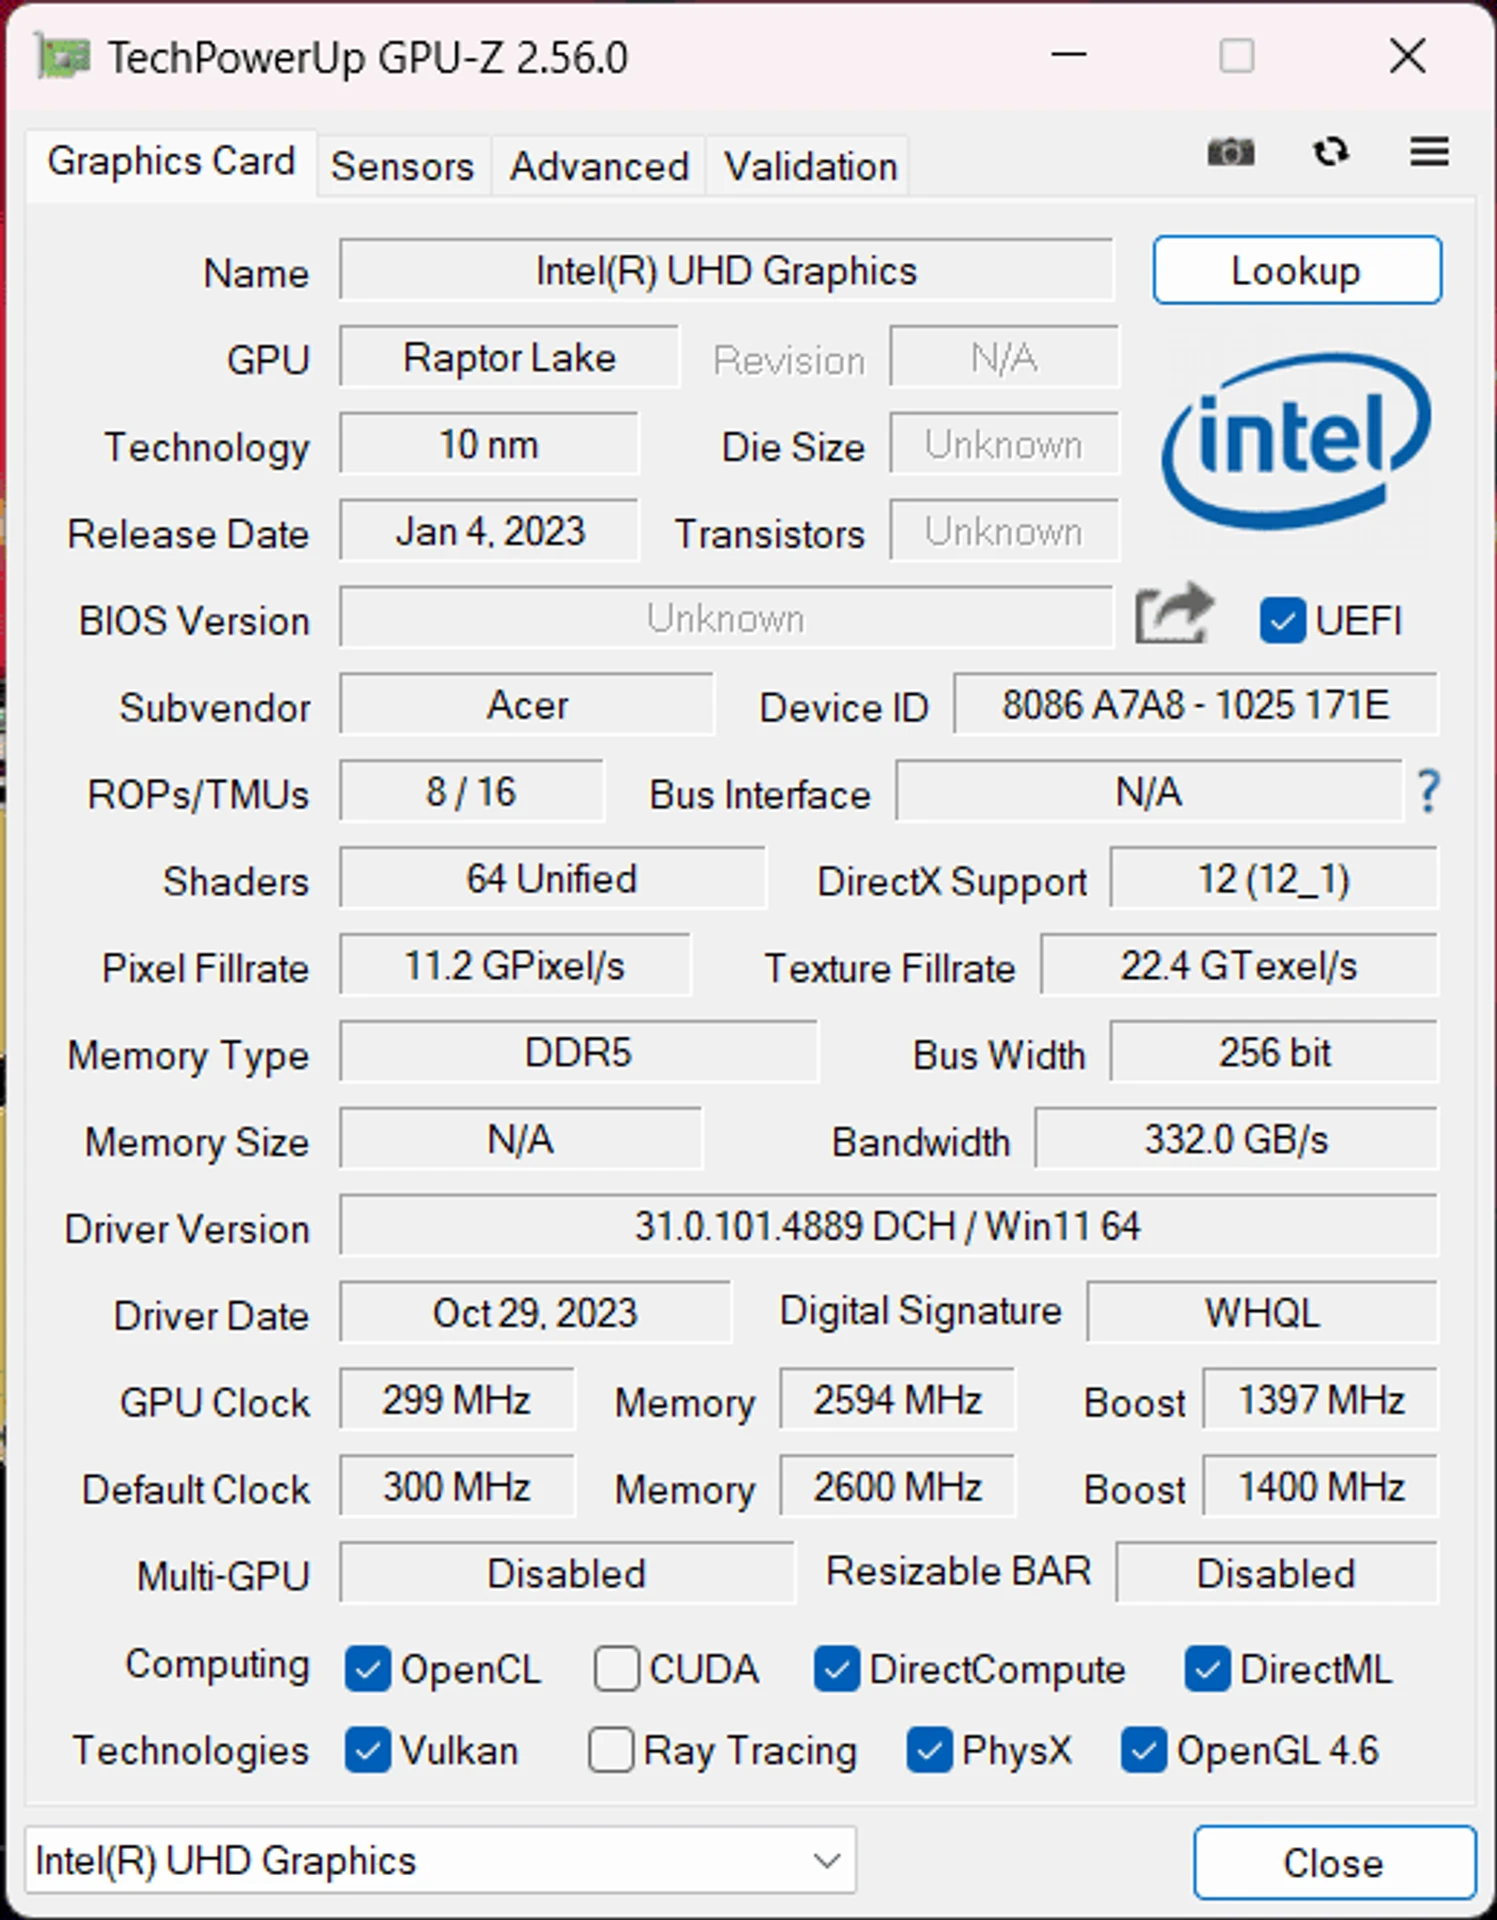This screenshot has width=1497, height=1920.
Task: Toggle the OpenCL checkbox
Action: pos(367,1669)
